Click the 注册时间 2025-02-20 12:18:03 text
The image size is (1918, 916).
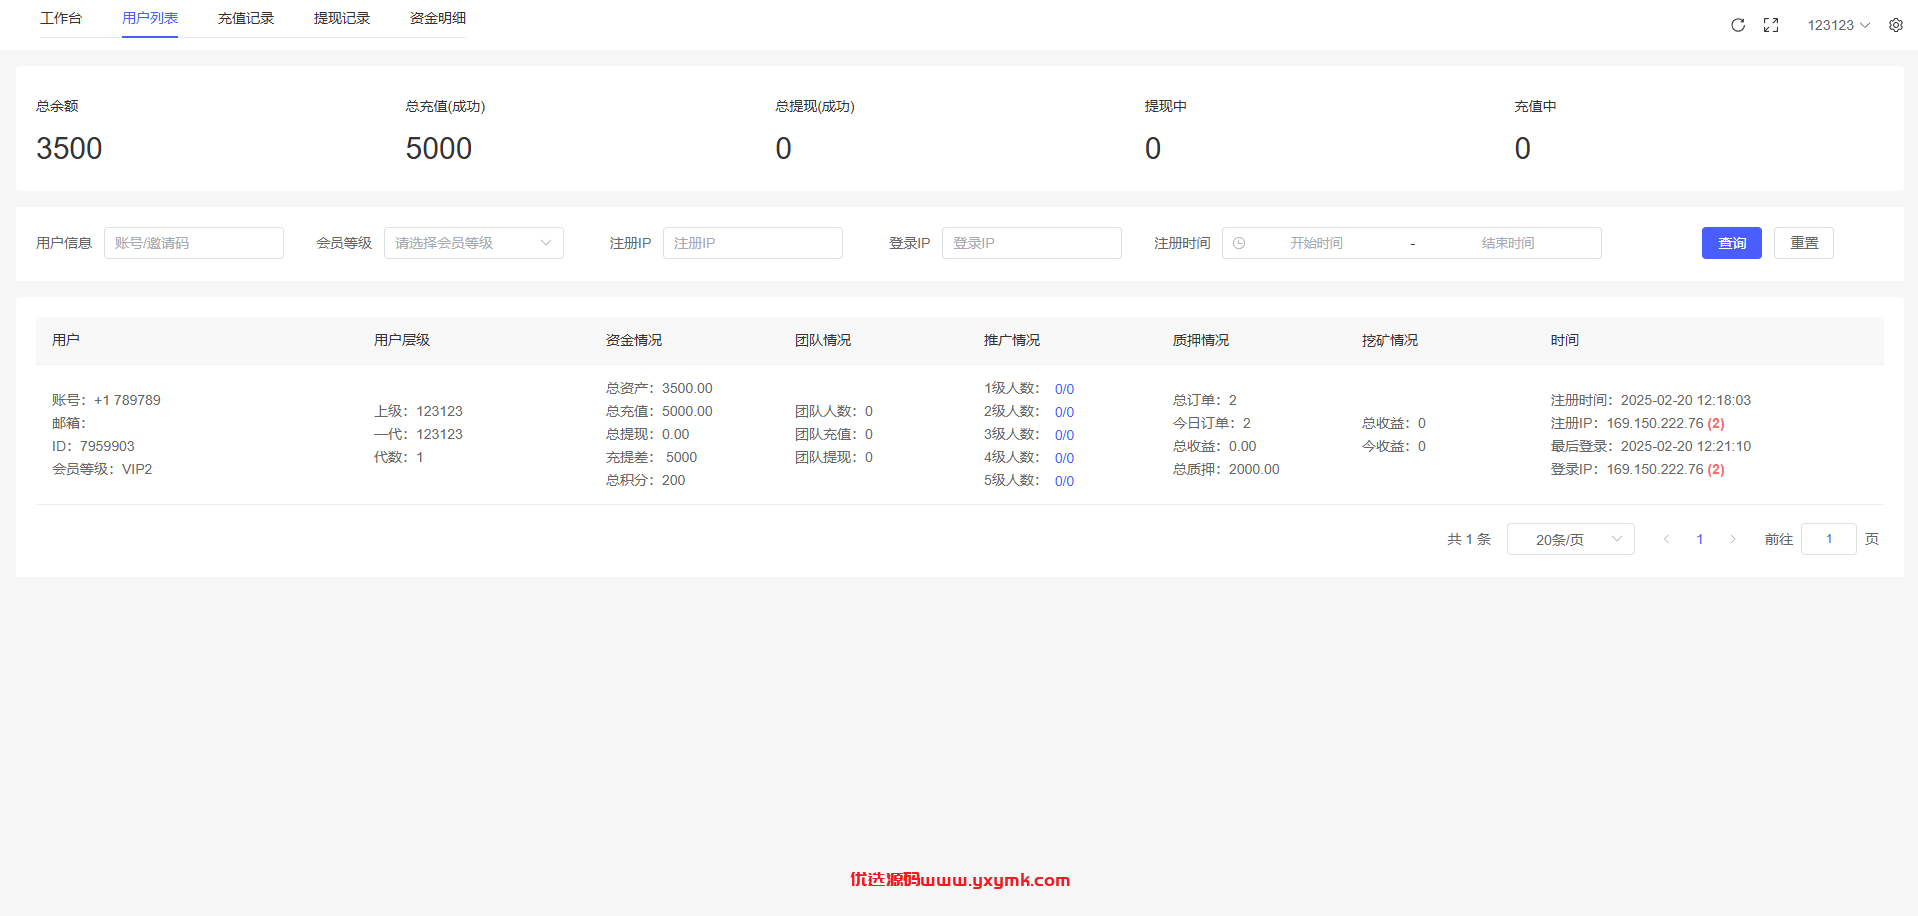pyautogui.click(x=1651, y=400)
